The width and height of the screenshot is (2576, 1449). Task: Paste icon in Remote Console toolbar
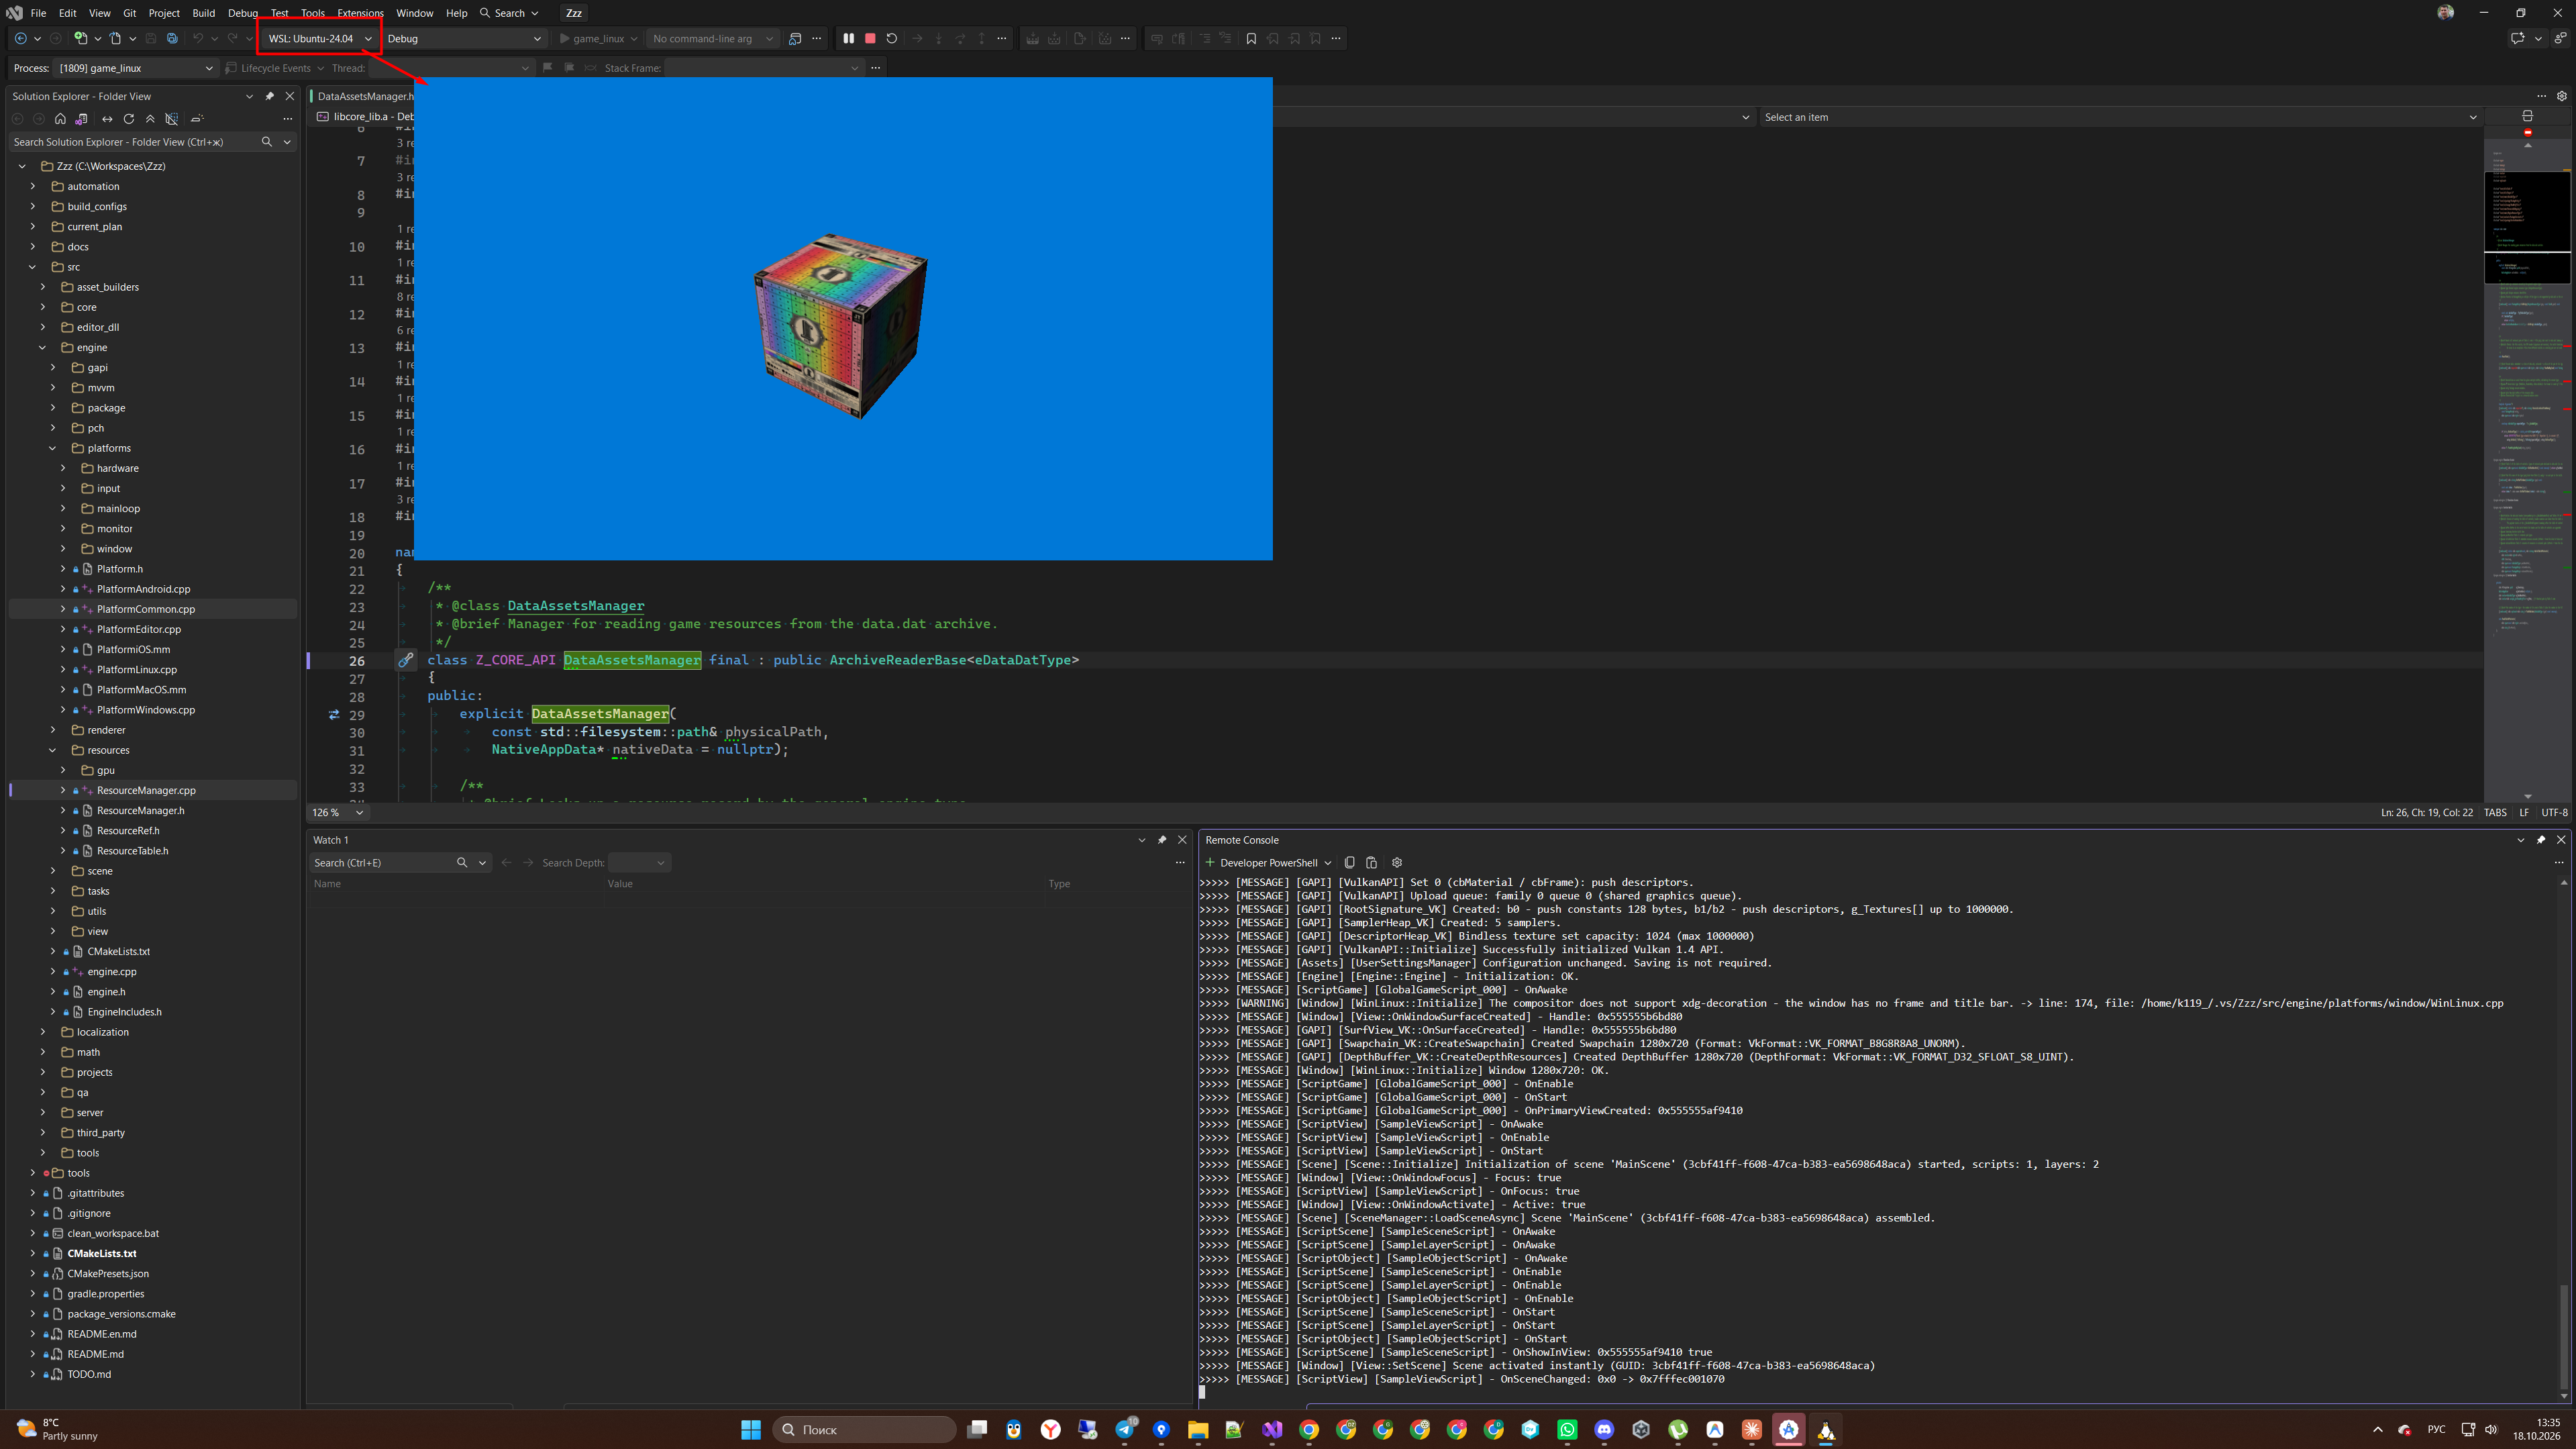click(1371, 862)
